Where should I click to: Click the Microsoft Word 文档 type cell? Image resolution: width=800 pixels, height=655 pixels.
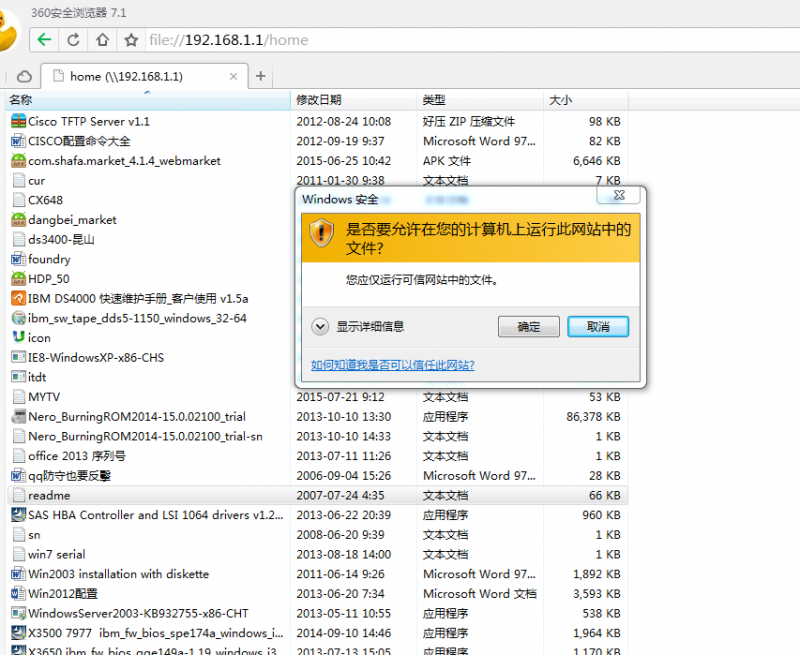480,594
